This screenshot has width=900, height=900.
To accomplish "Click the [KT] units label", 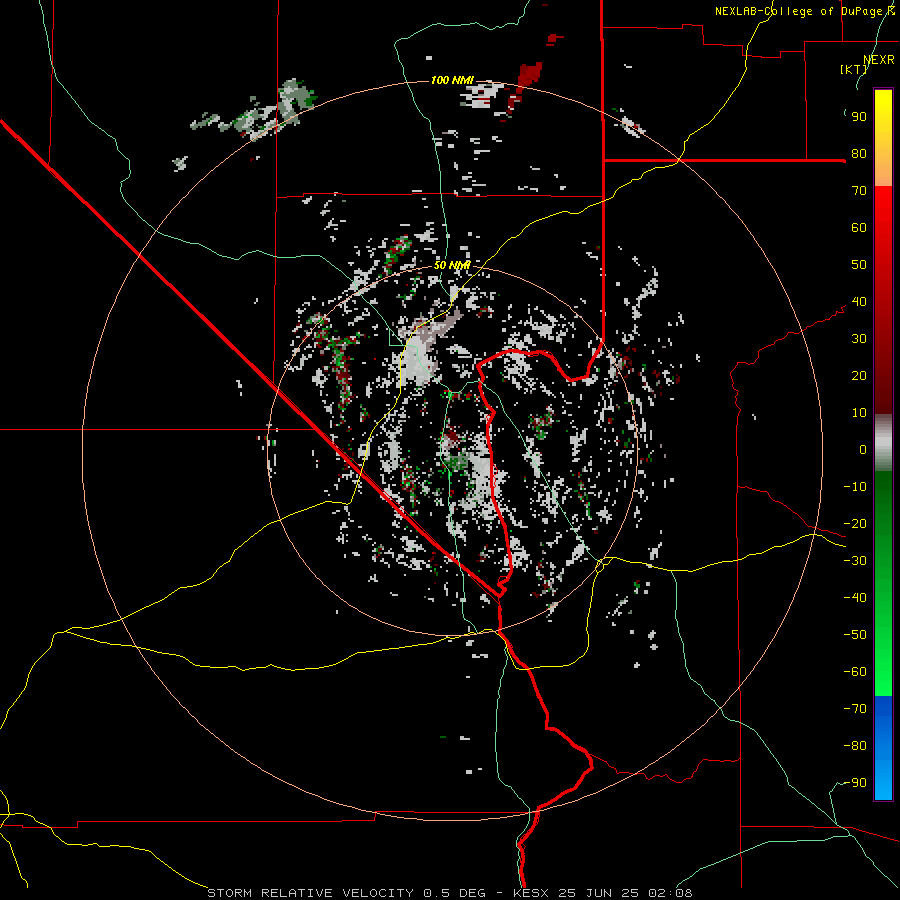I will coord(853,69).
